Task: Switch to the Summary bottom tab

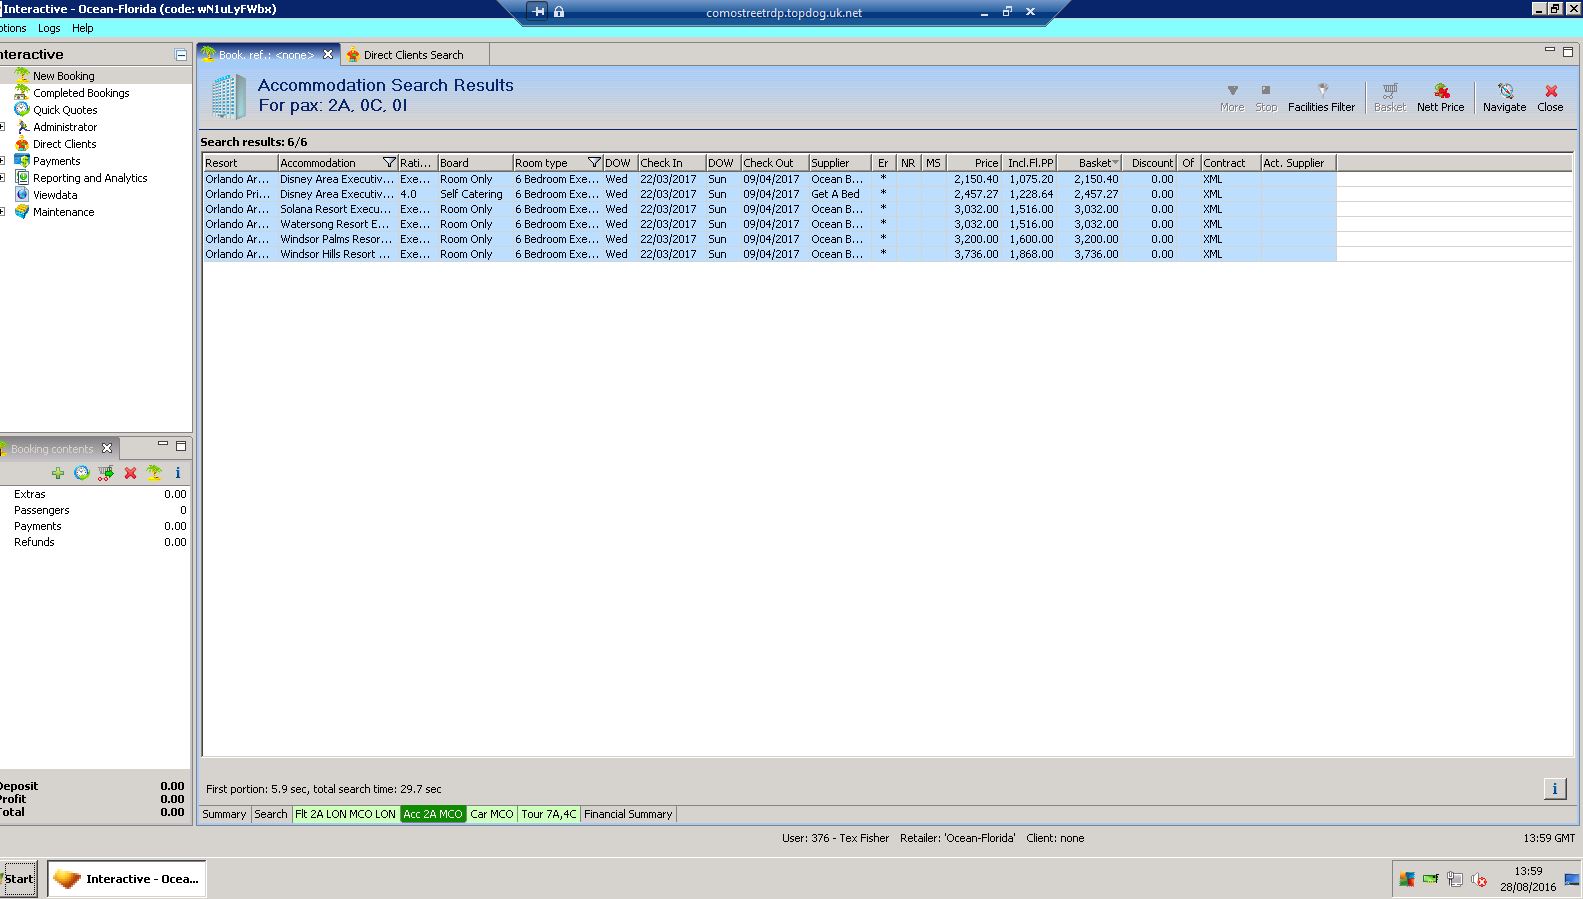Action: (x=224, y=814)
